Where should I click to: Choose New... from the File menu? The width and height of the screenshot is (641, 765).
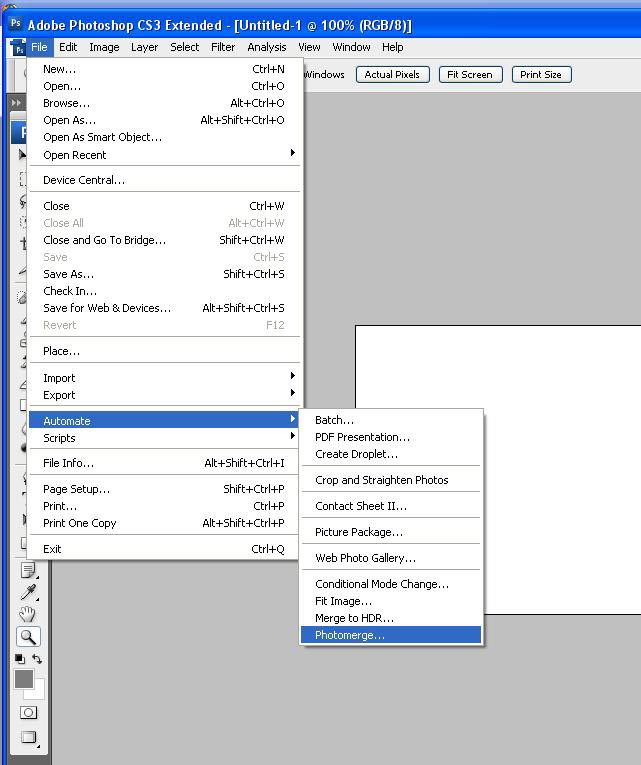164,69
